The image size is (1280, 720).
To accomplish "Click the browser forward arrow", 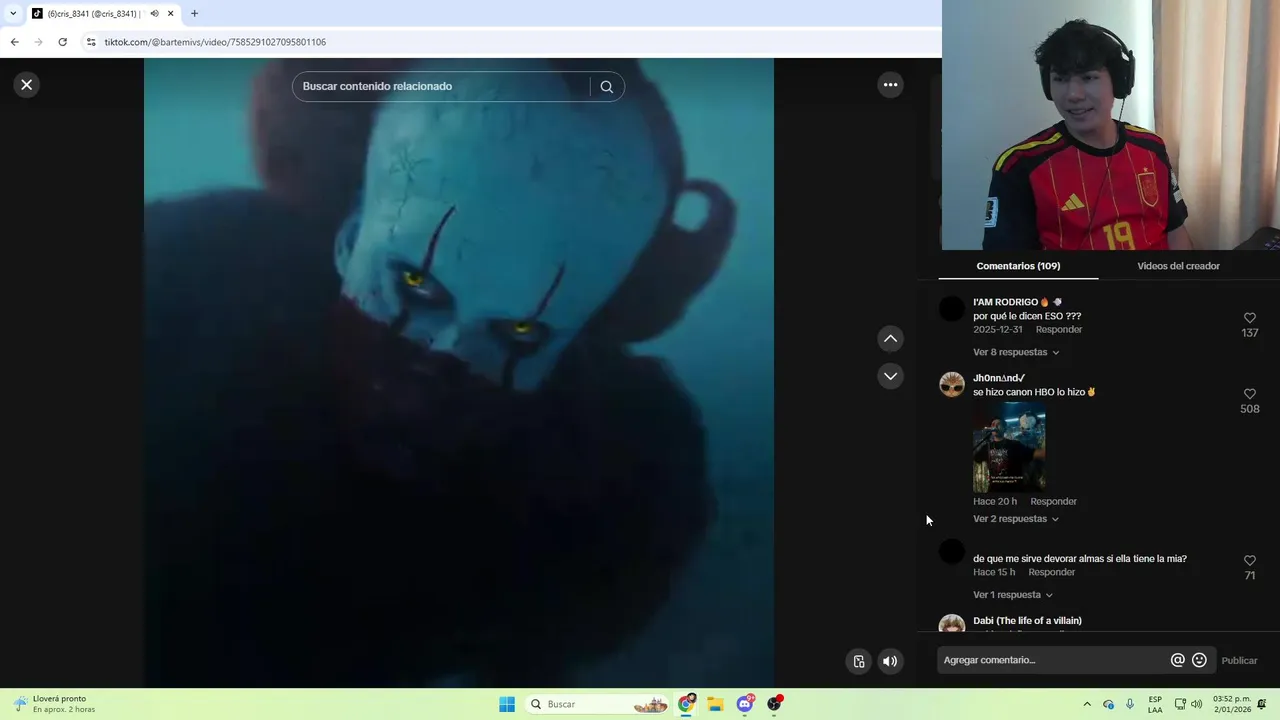I will click(x=38, y=42).
